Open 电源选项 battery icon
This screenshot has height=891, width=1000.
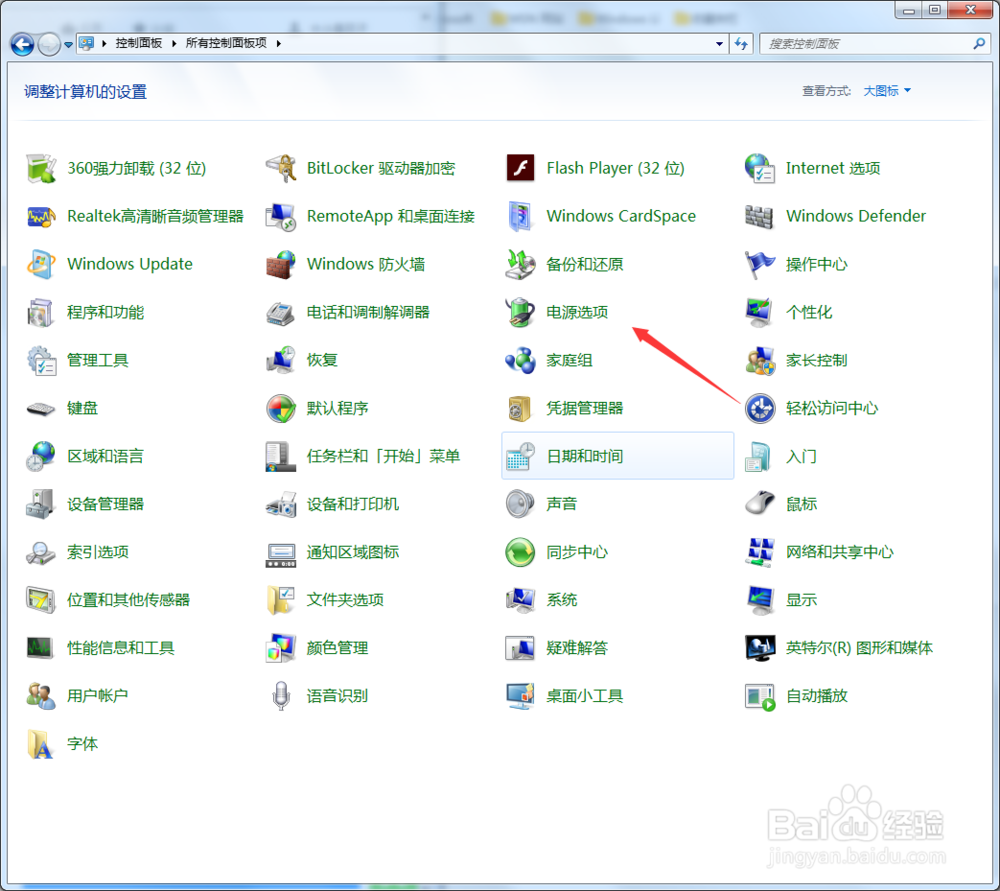(520, 313)
